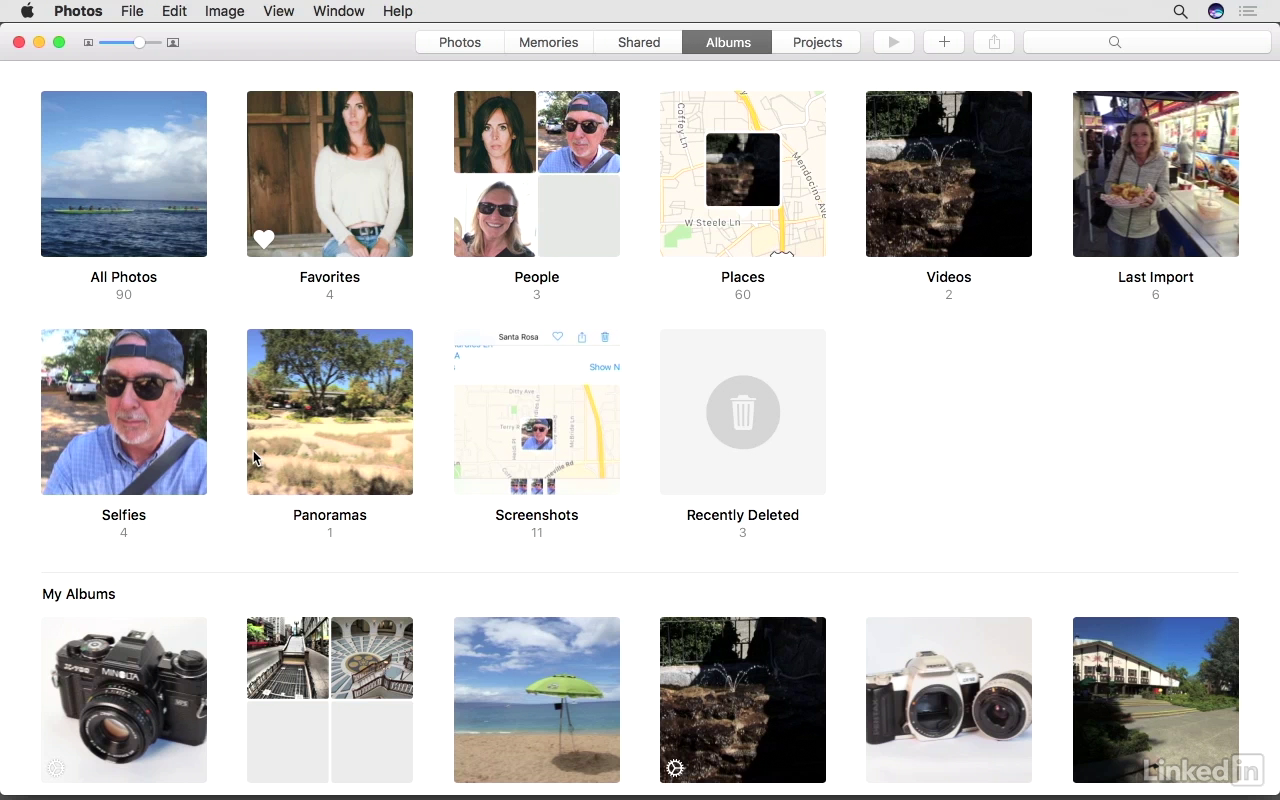Open the Minolta camera album in My Albums

coord(124,700)
